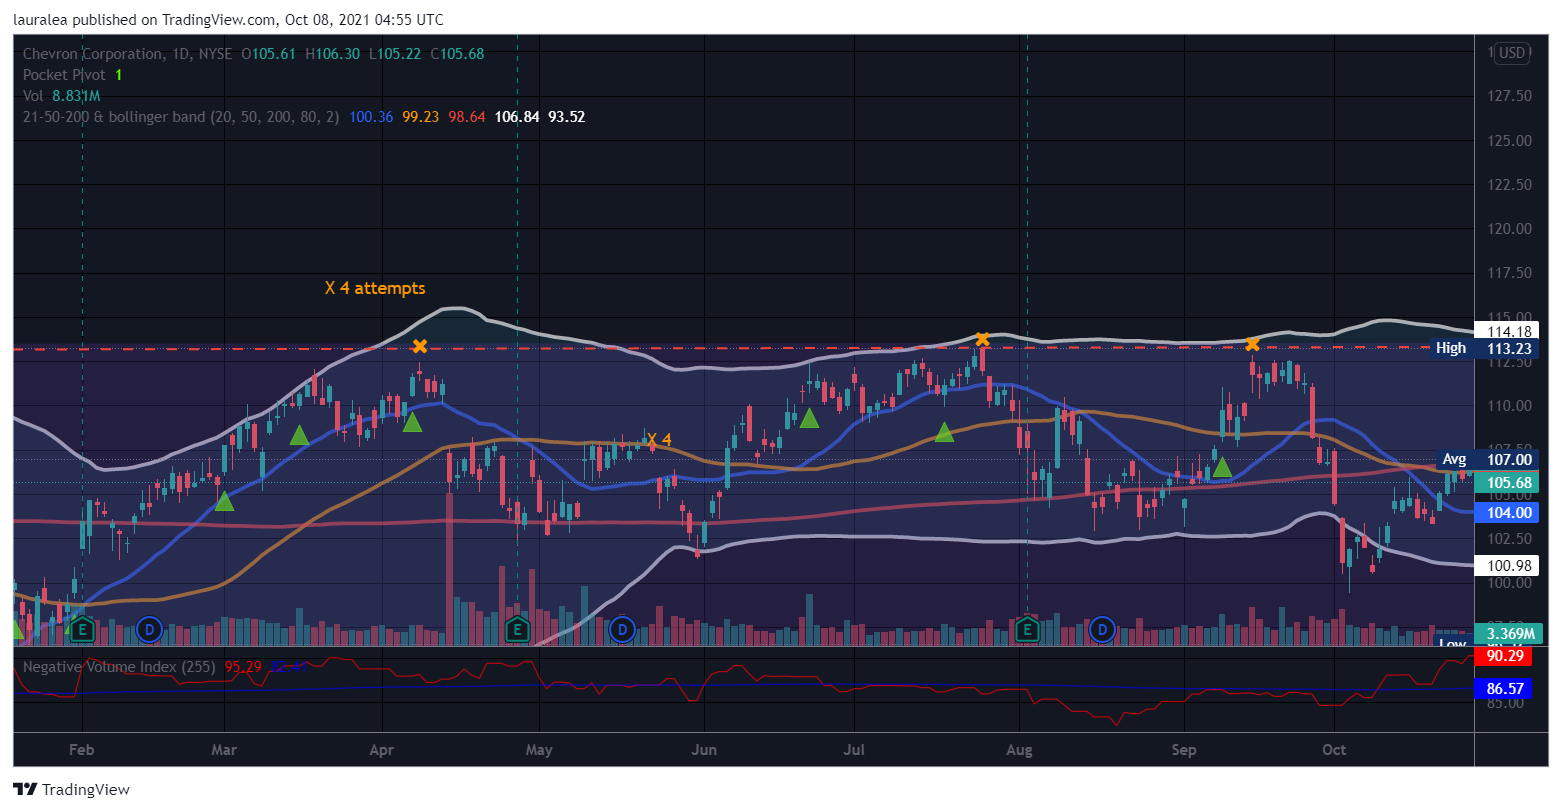The height and width of the screenshot is (811, 1562).
Task: Click the 3.369M volume label
Action: 1510,633
